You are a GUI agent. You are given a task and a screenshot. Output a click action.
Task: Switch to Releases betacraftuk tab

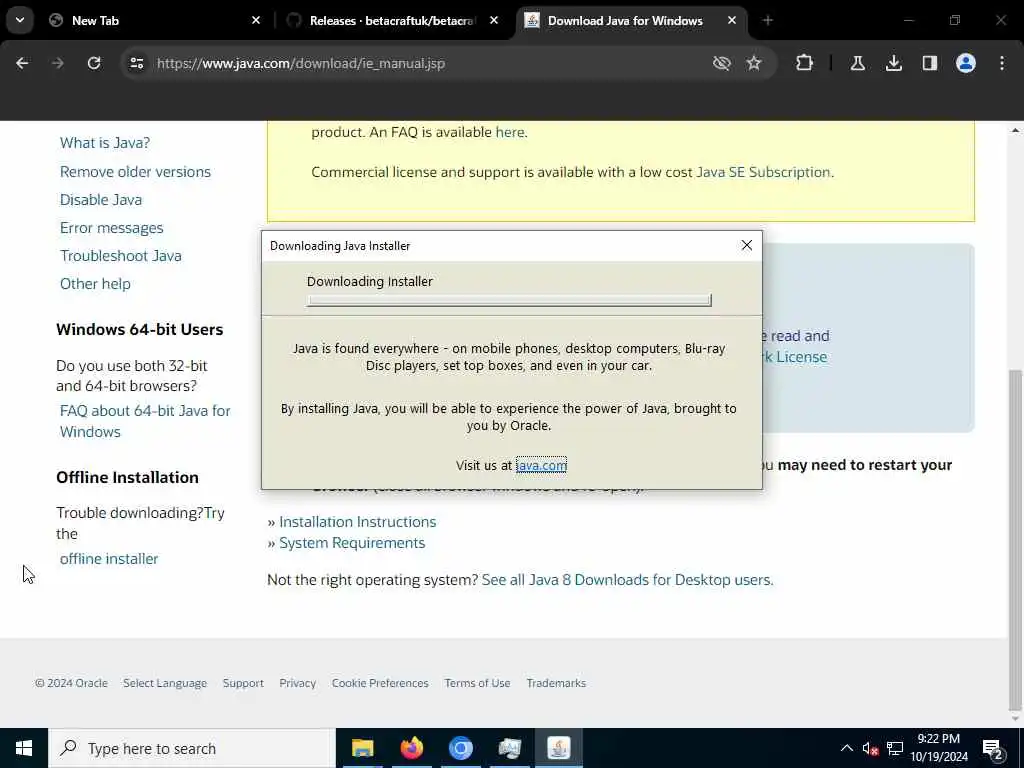[x=392, y=21]
